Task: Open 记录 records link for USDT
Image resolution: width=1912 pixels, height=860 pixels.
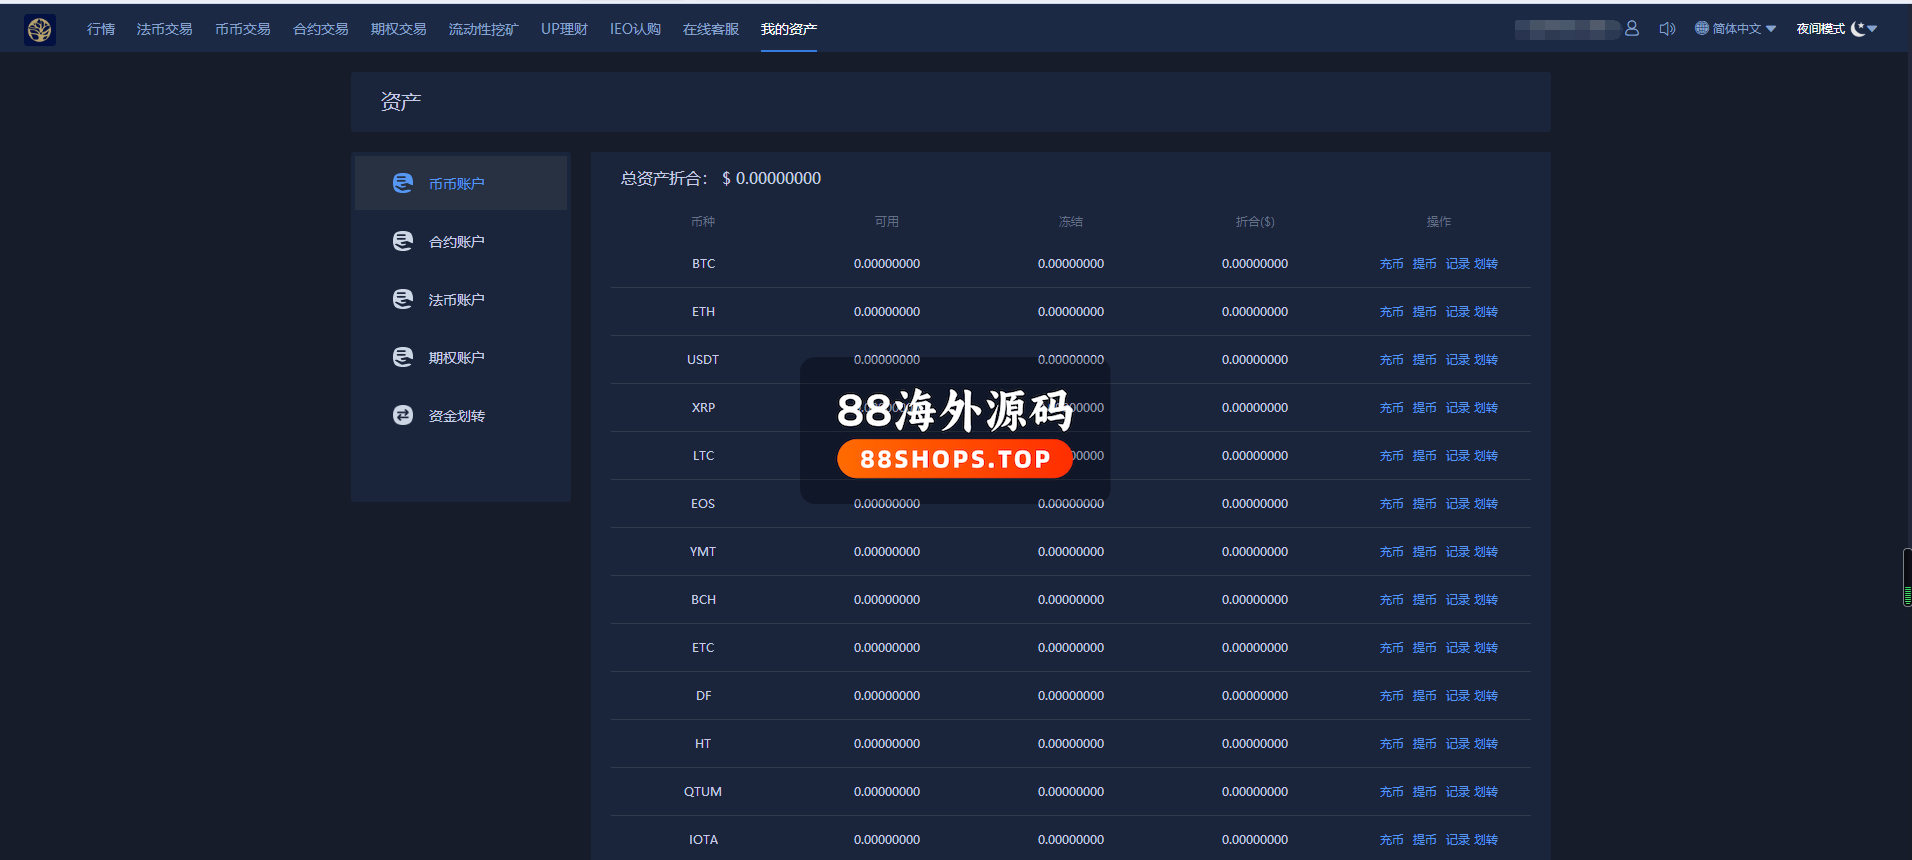Action: pos(1457,360)
